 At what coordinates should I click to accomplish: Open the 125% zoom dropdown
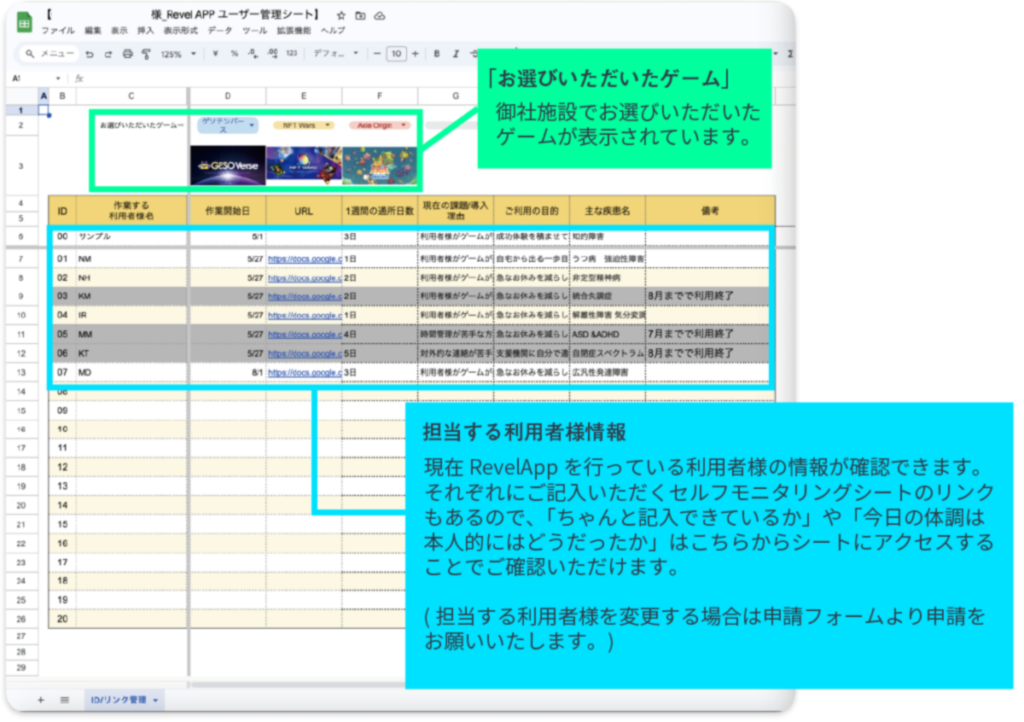point(176,54)
